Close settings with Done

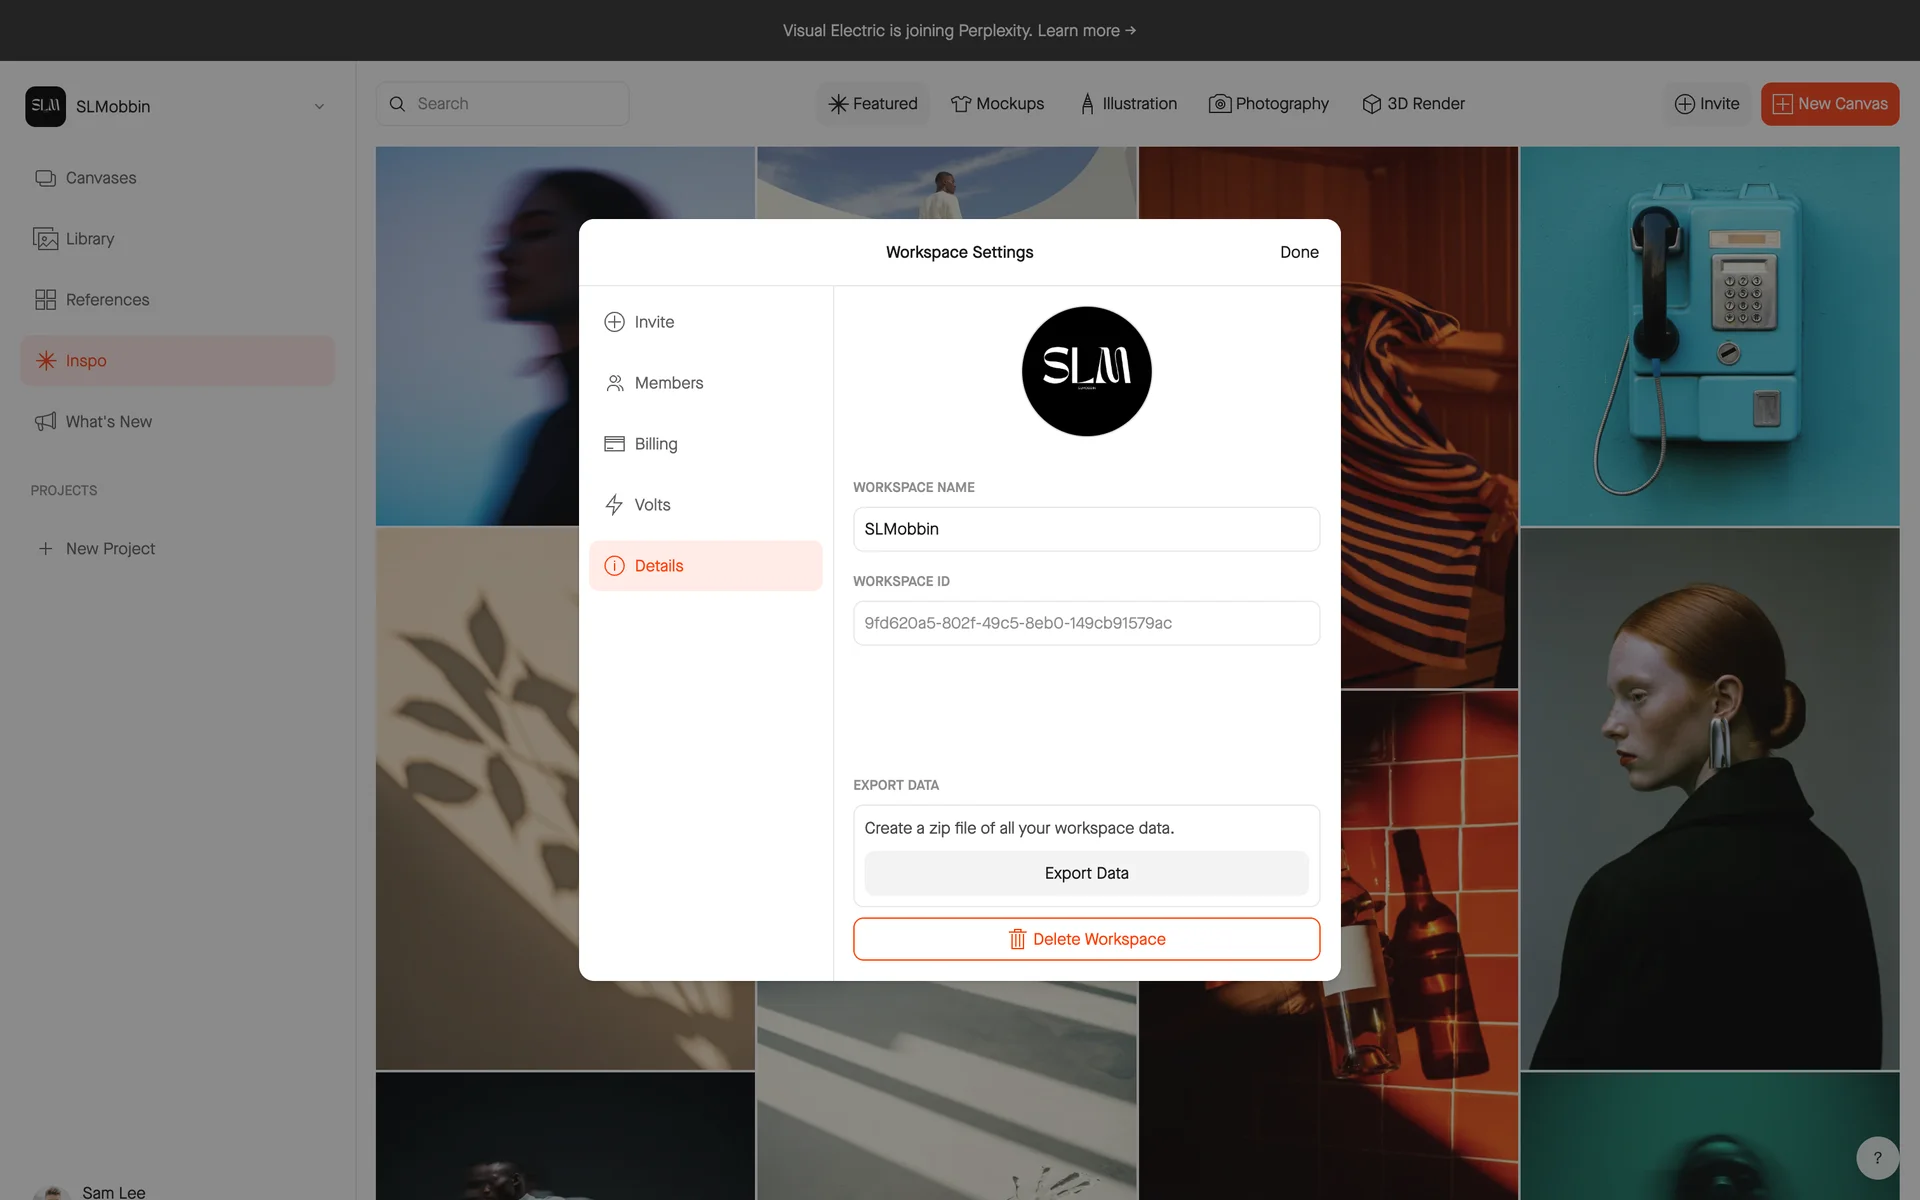pos(1298,252)
